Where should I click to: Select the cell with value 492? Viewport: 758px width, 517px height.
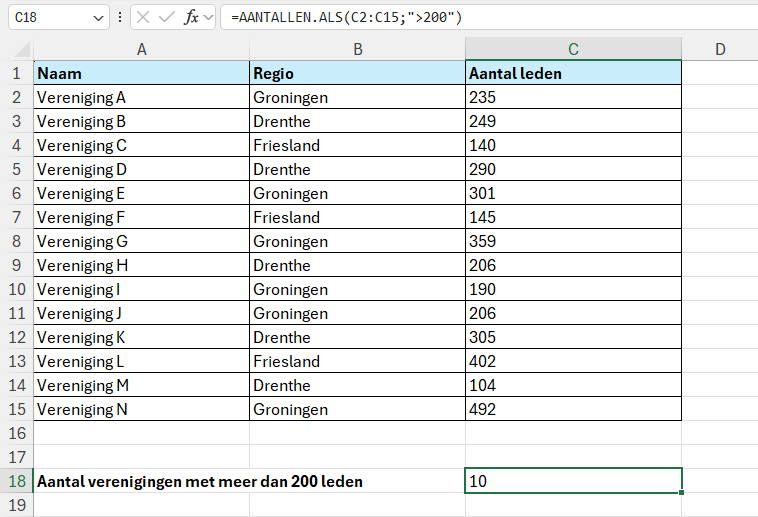[x=573, y=409]
